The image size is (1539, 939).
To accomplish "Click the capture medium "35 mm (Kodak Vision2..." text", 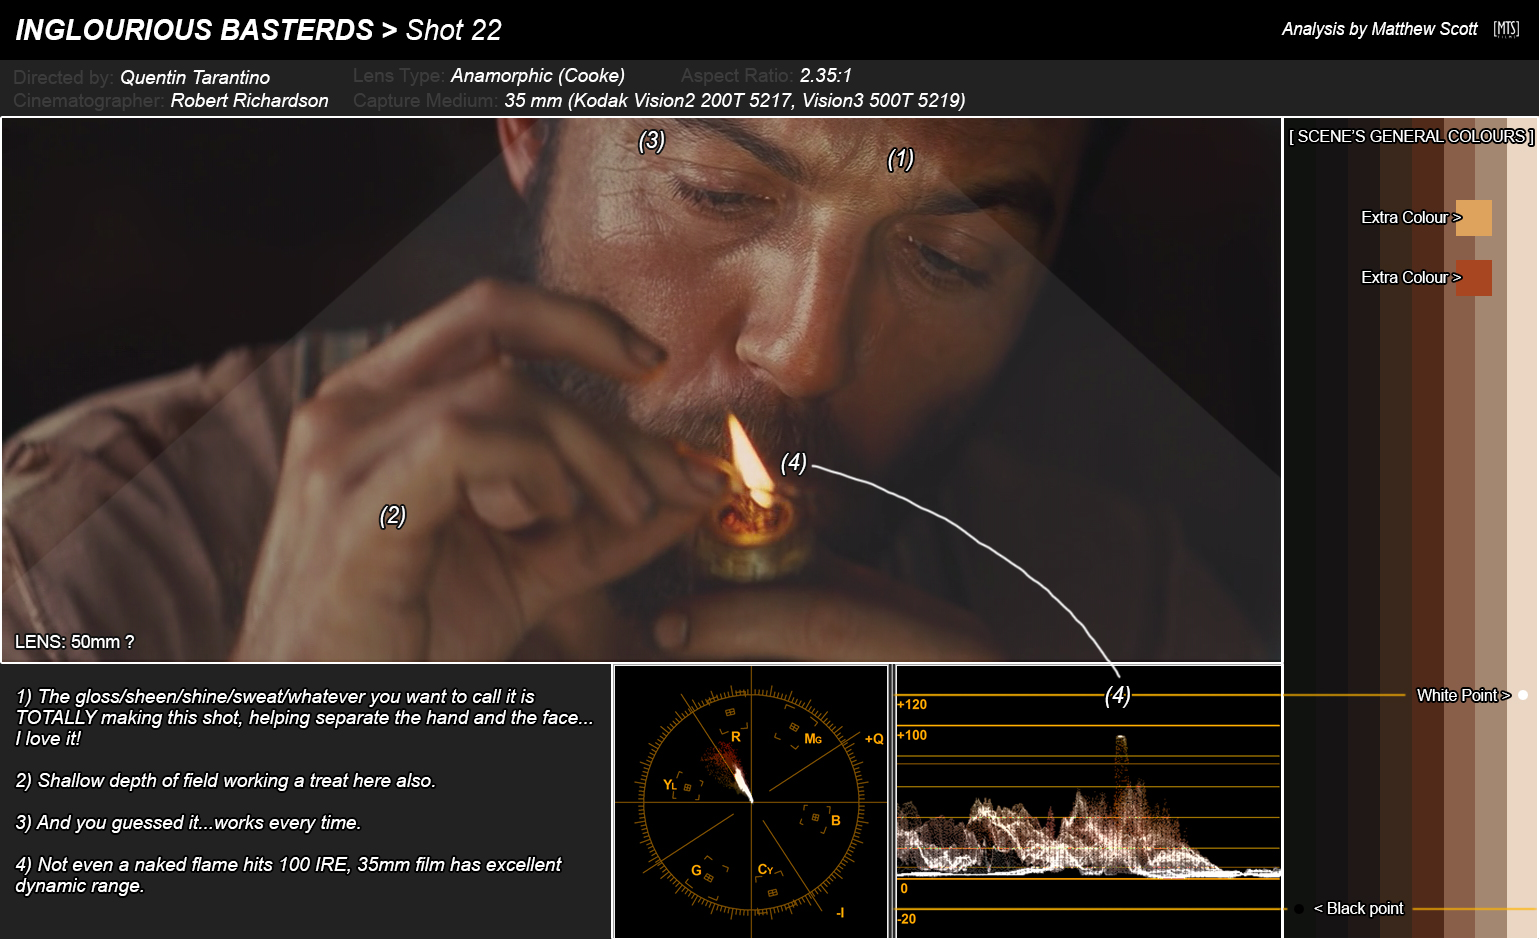I will (735, 100).
